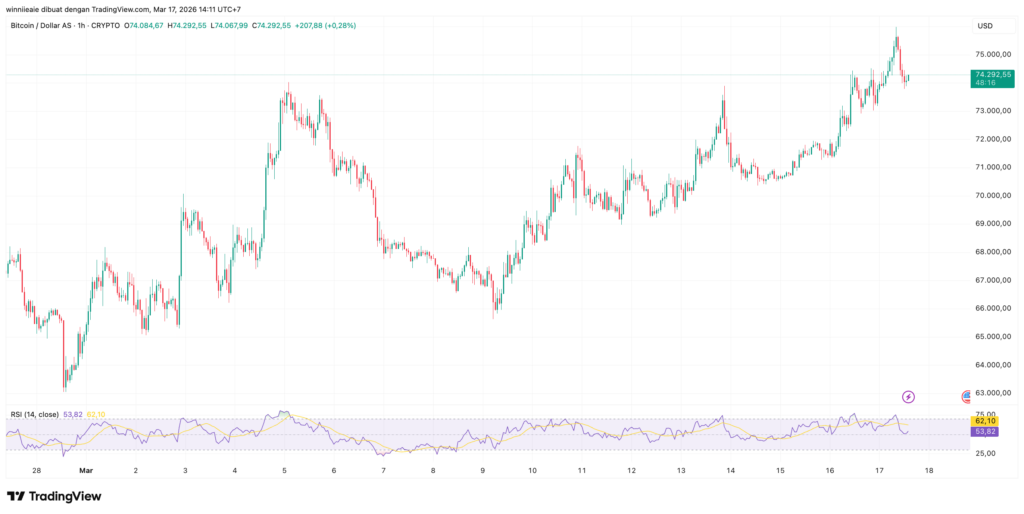Click the 66.000,00 price axis label
The image size is (1024, 514).
coord(993,308)
